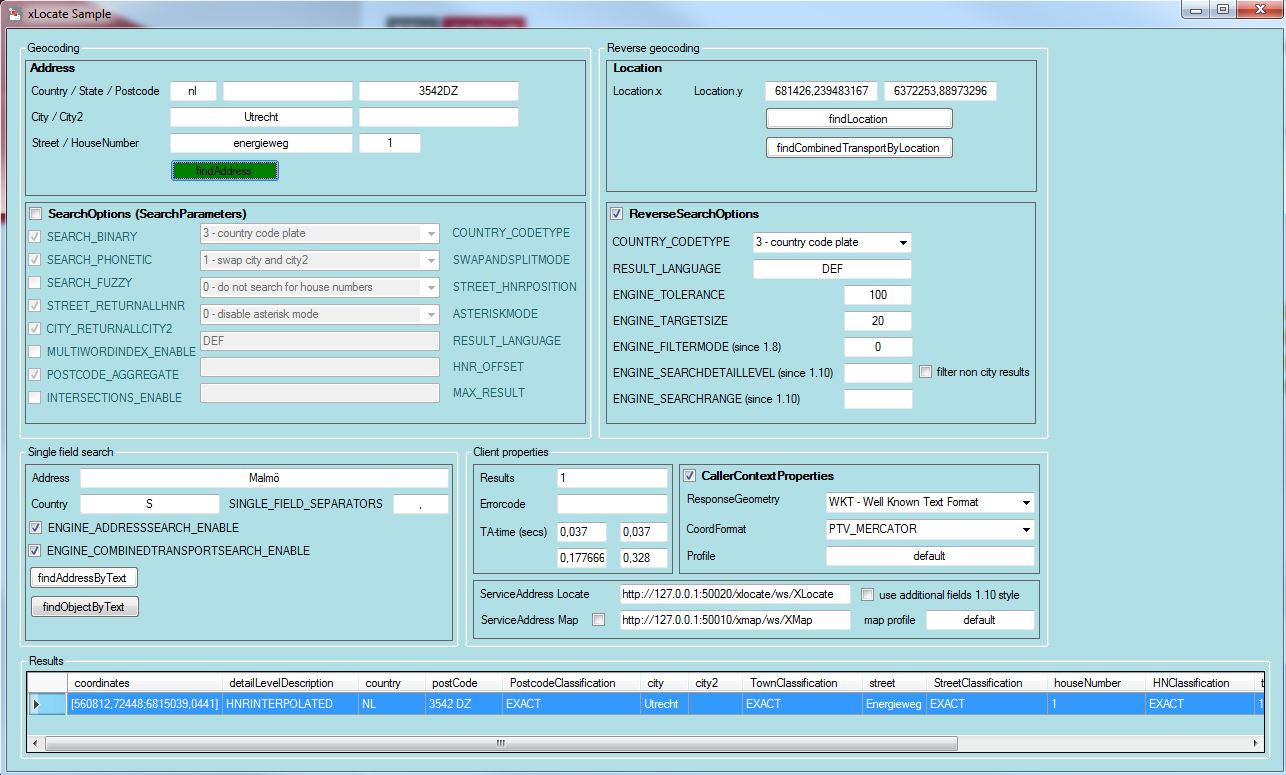Click the green findAddress button
The width and height of the screenshot is (1286, 775).
click(x=224, y=171)
